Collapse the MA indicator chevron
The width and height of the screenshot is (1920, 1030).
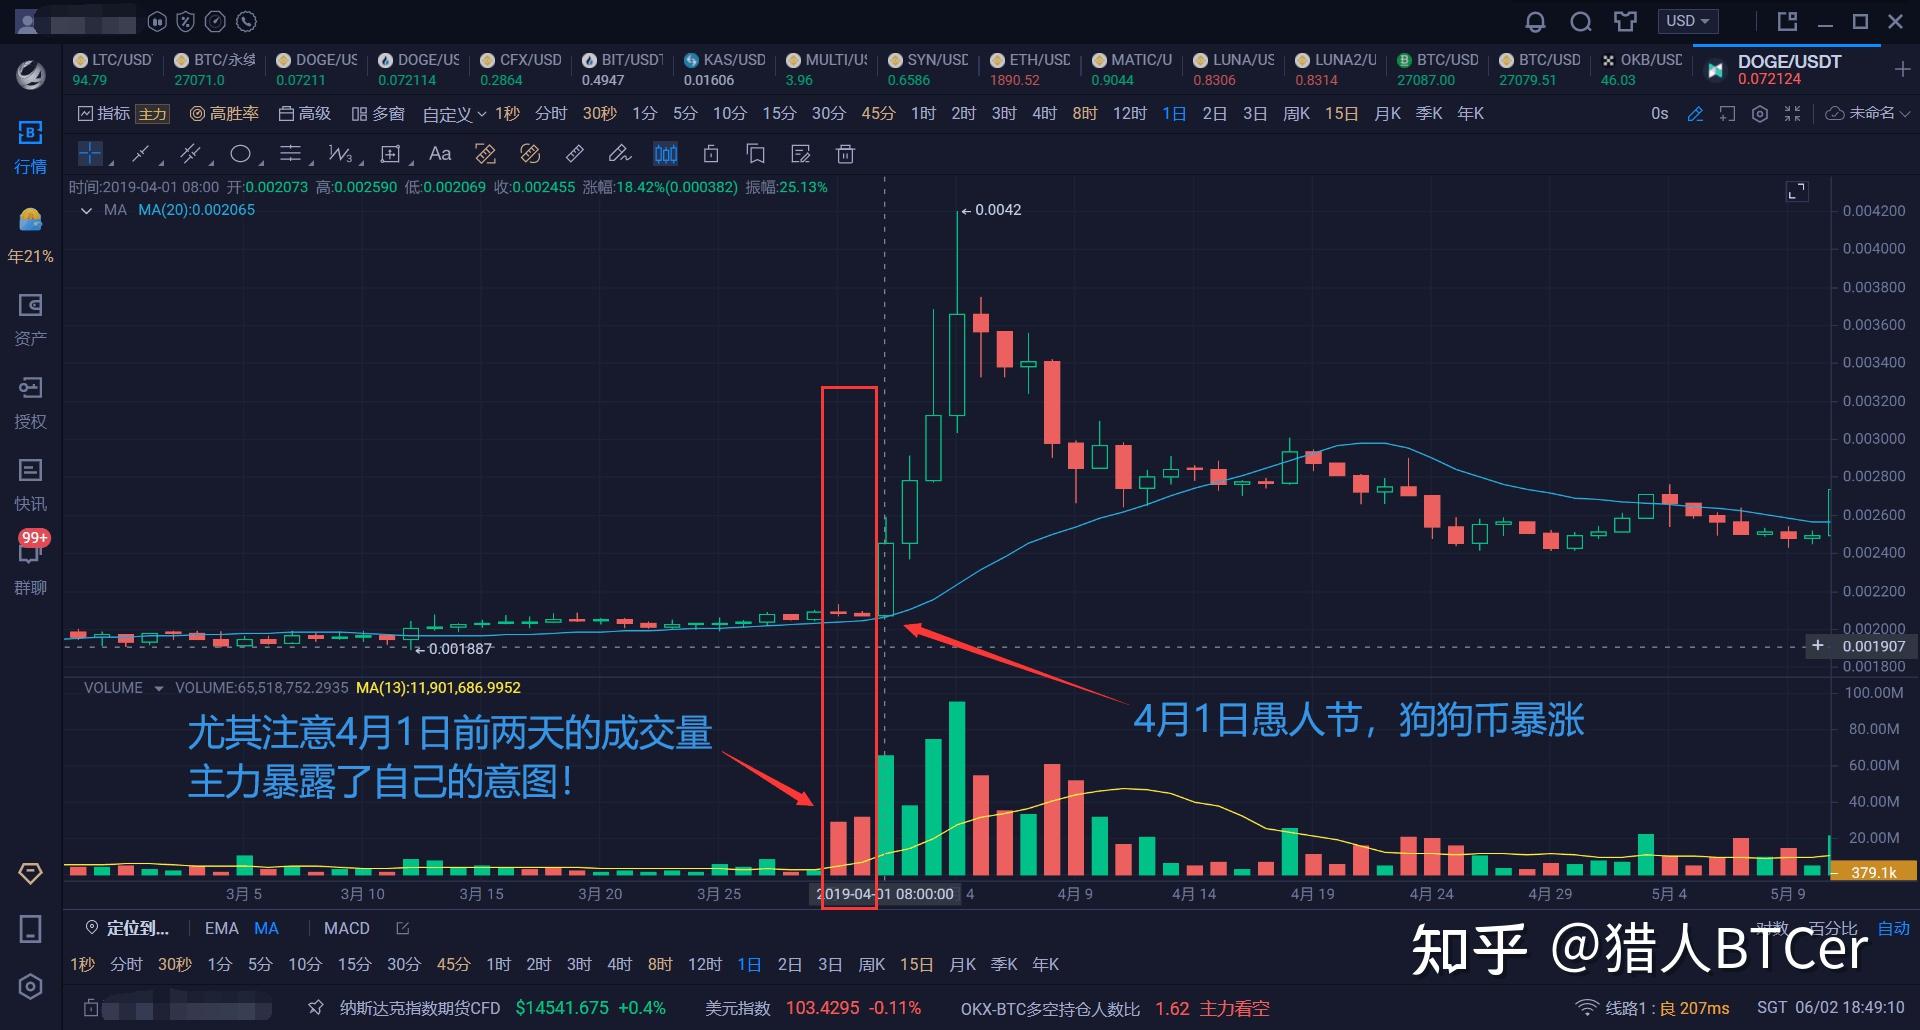(86, 210)
